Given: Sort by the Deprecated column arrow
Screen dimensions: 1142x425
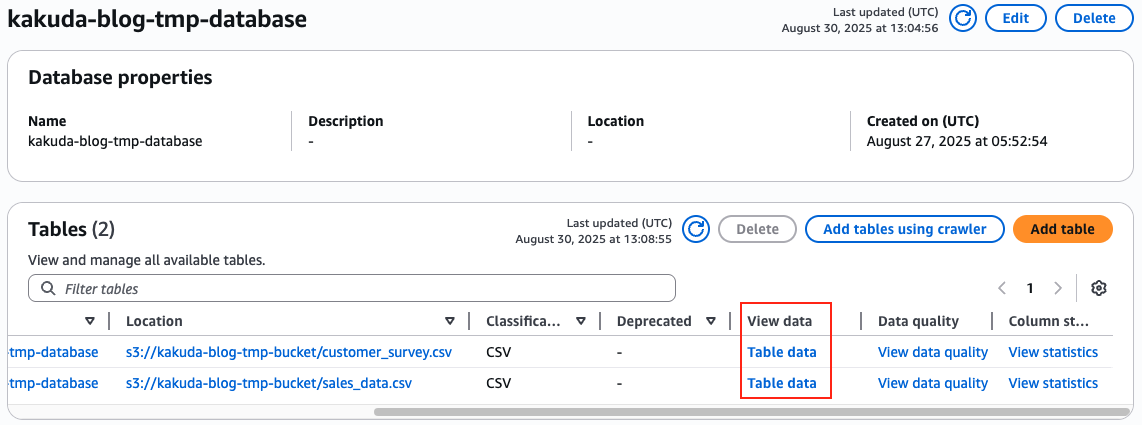Looking at the screenshot, I should tap(710, 321).
